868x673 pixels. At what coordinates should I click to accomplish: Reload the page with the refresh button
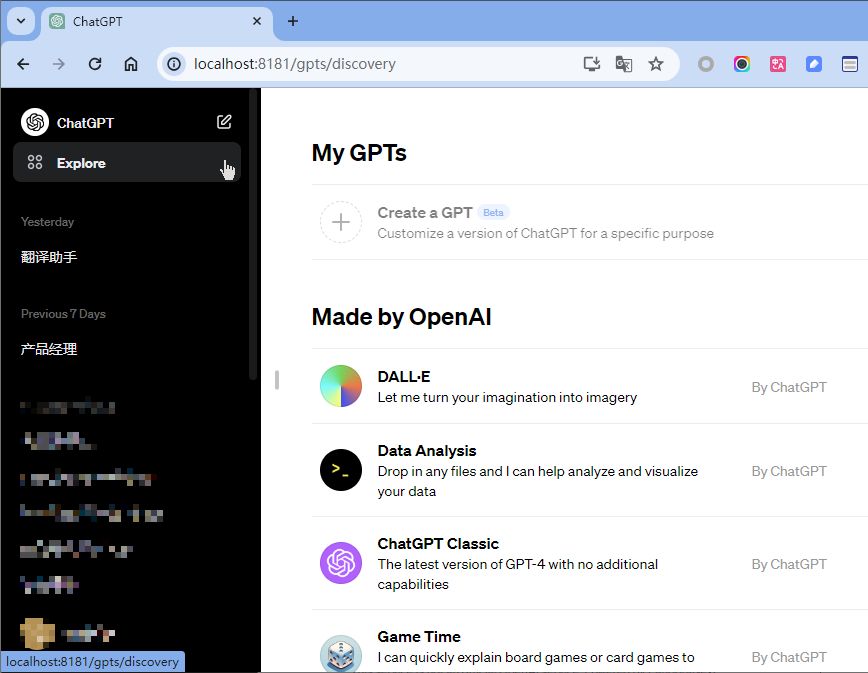click(x=95, y=64)
